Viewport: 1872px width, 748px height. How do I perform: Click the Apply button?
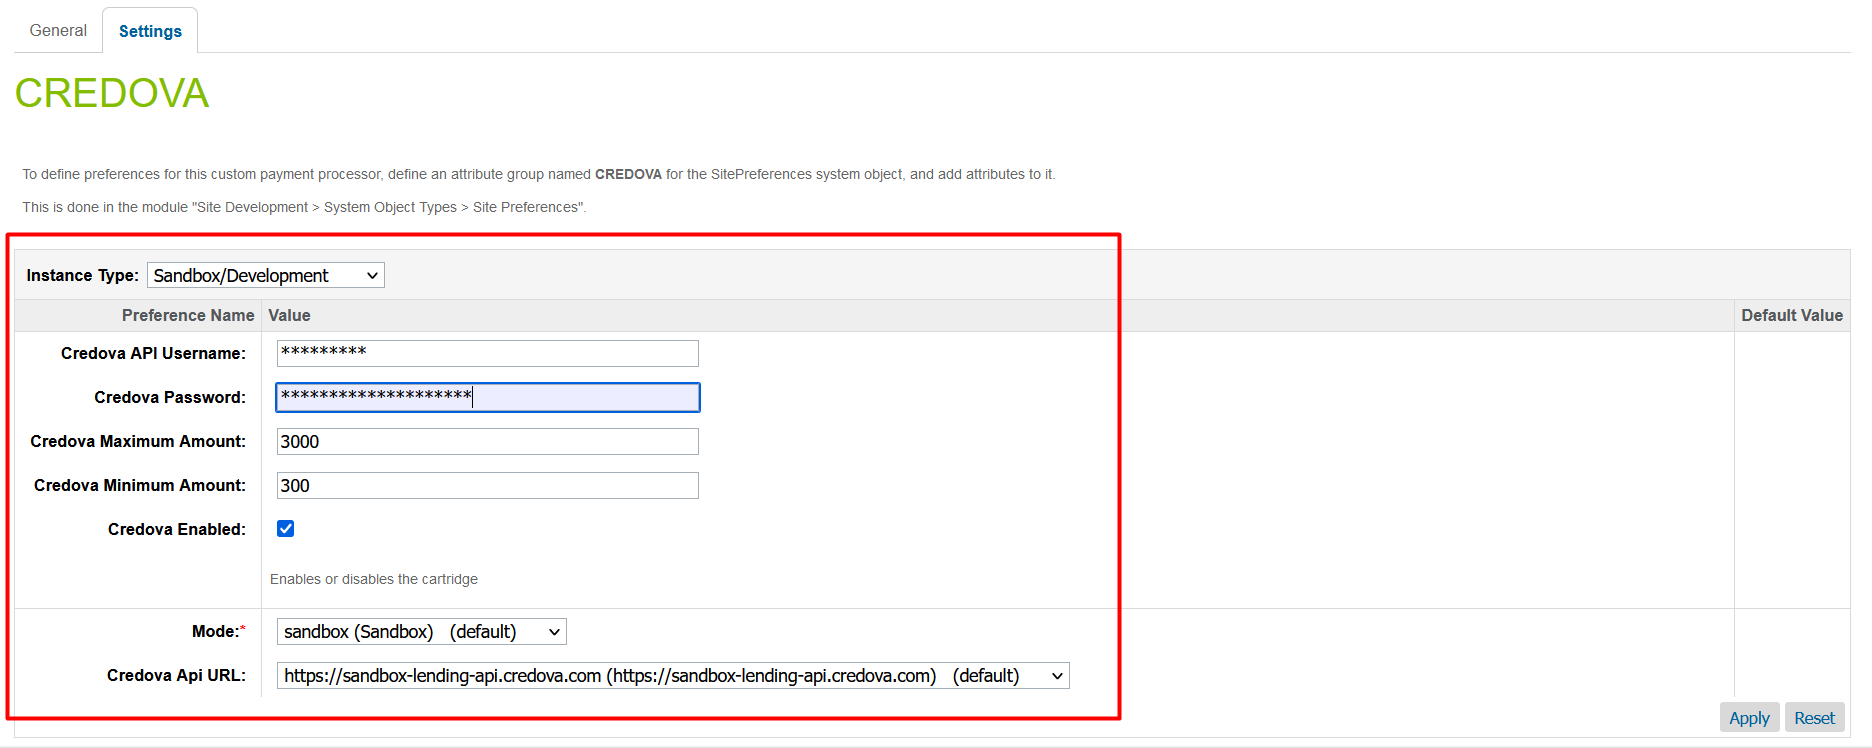point(1749,718)
